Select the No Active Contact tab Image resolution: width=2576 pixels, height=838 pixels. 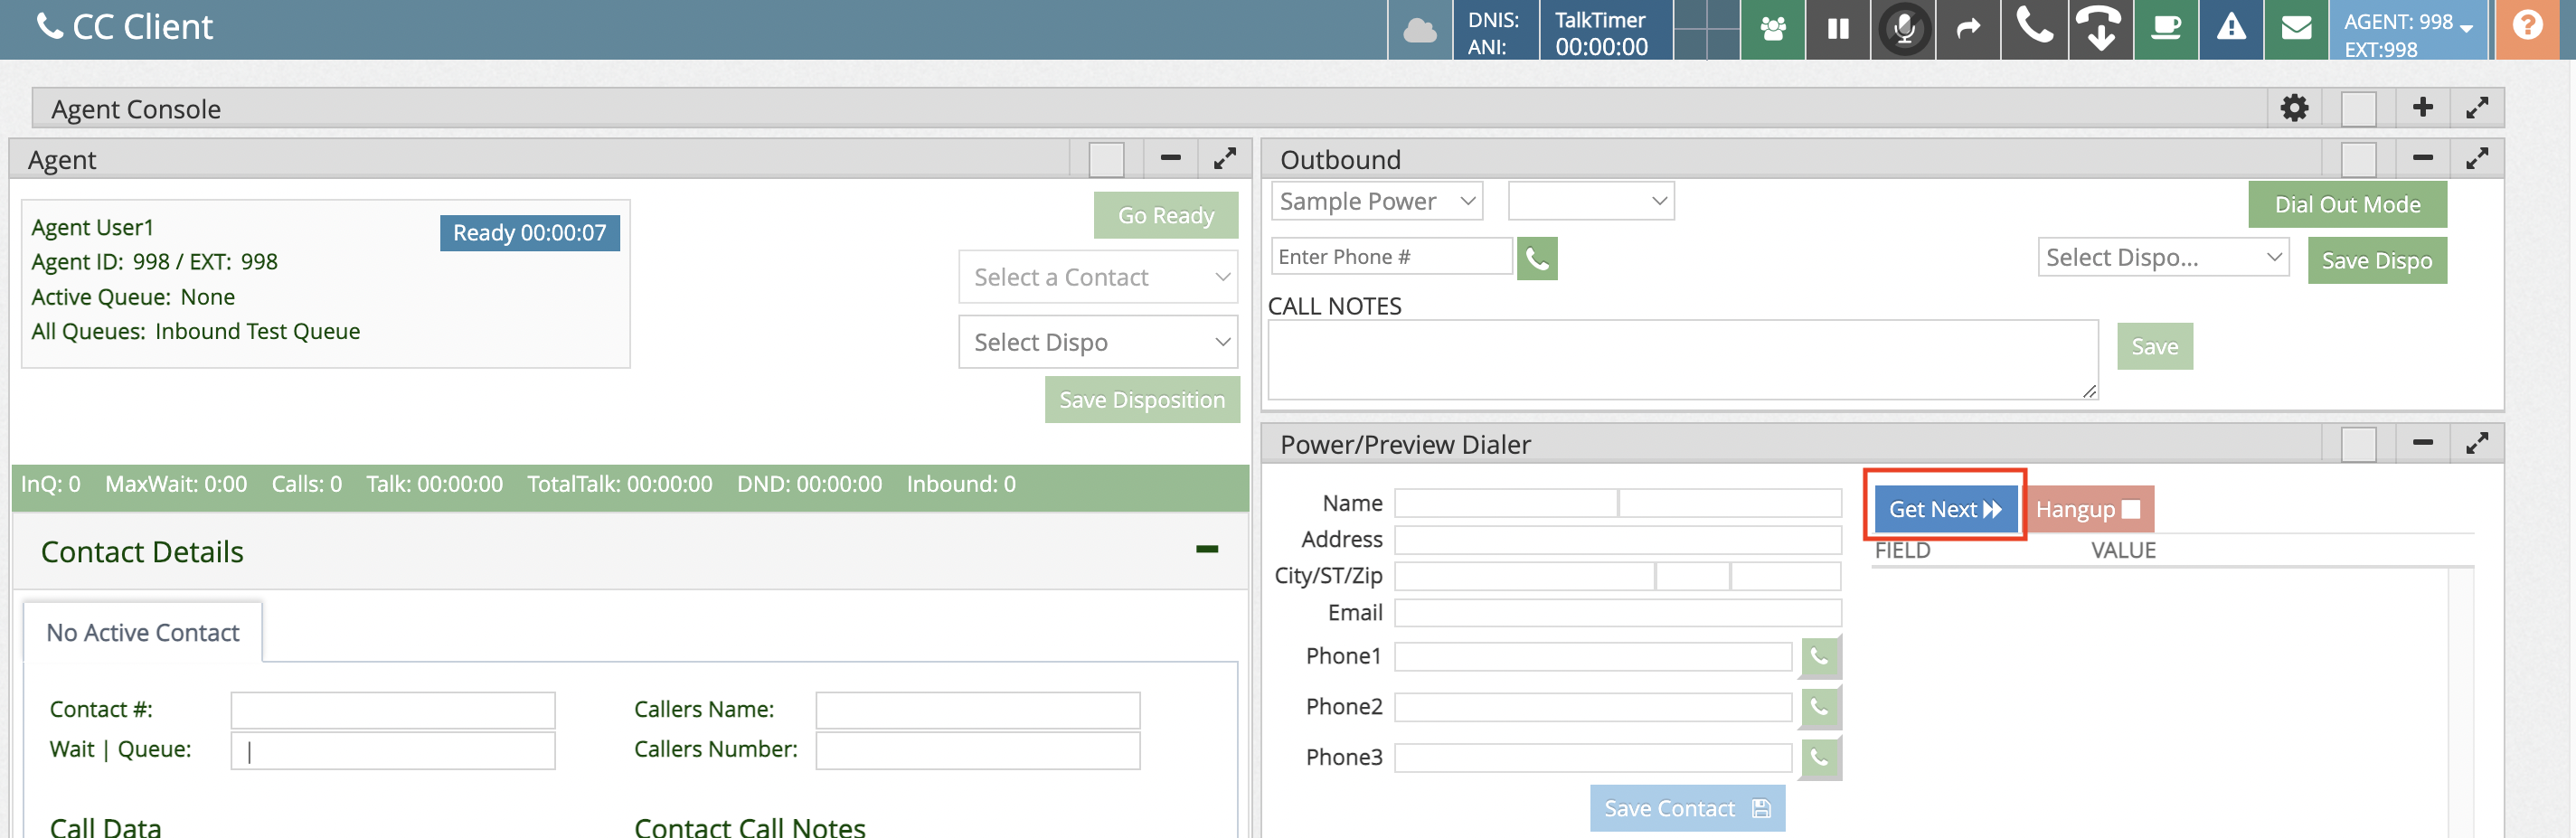point(143,632)
